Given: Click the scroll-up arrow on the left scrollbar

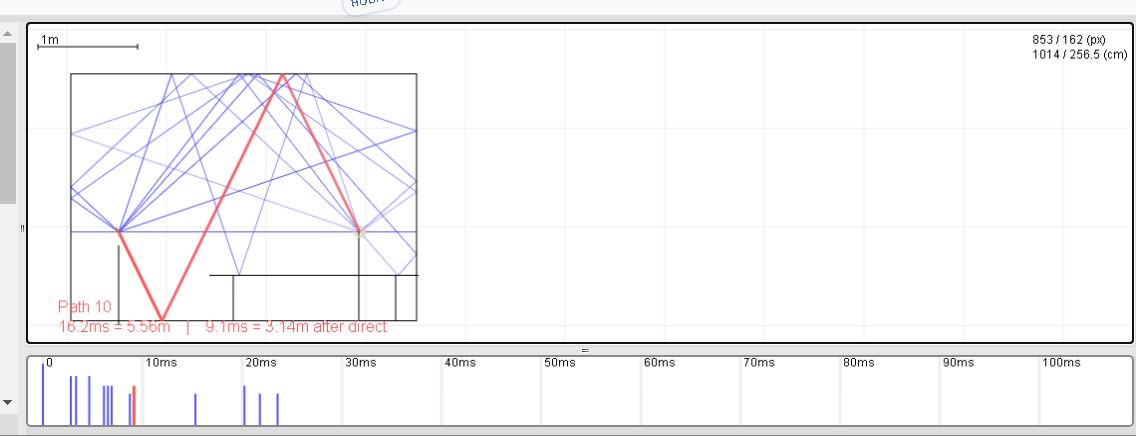Looking at the screenshot, I should point(8,33).
